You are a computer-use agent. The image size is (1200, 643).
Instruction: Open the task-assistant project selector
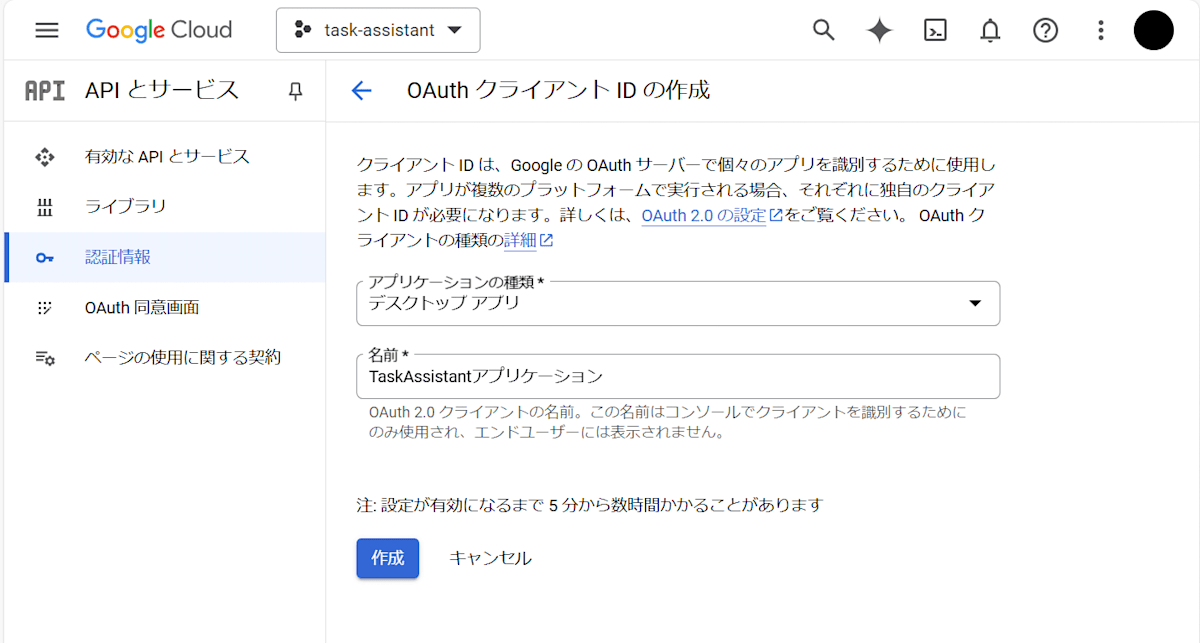(378, 30)
